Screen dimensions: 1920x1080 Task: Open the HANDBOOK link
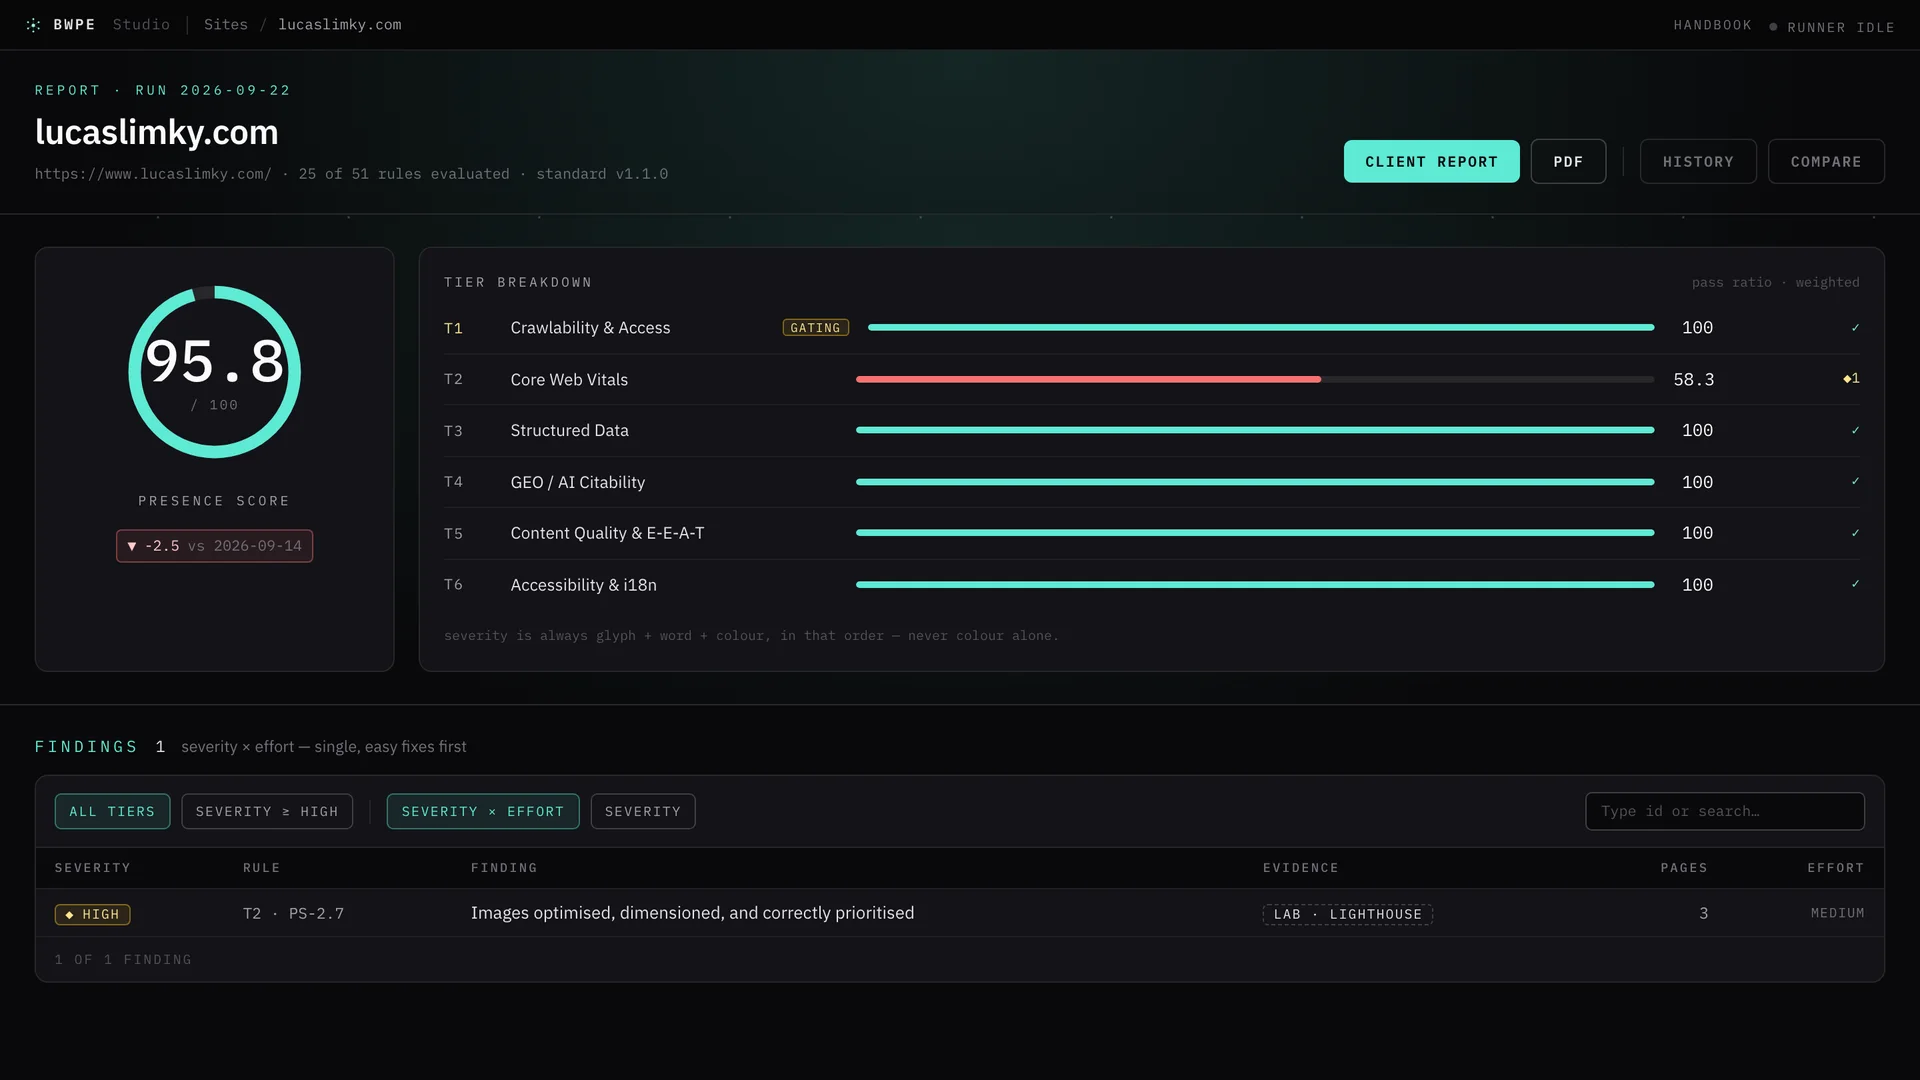(1712, 25)
